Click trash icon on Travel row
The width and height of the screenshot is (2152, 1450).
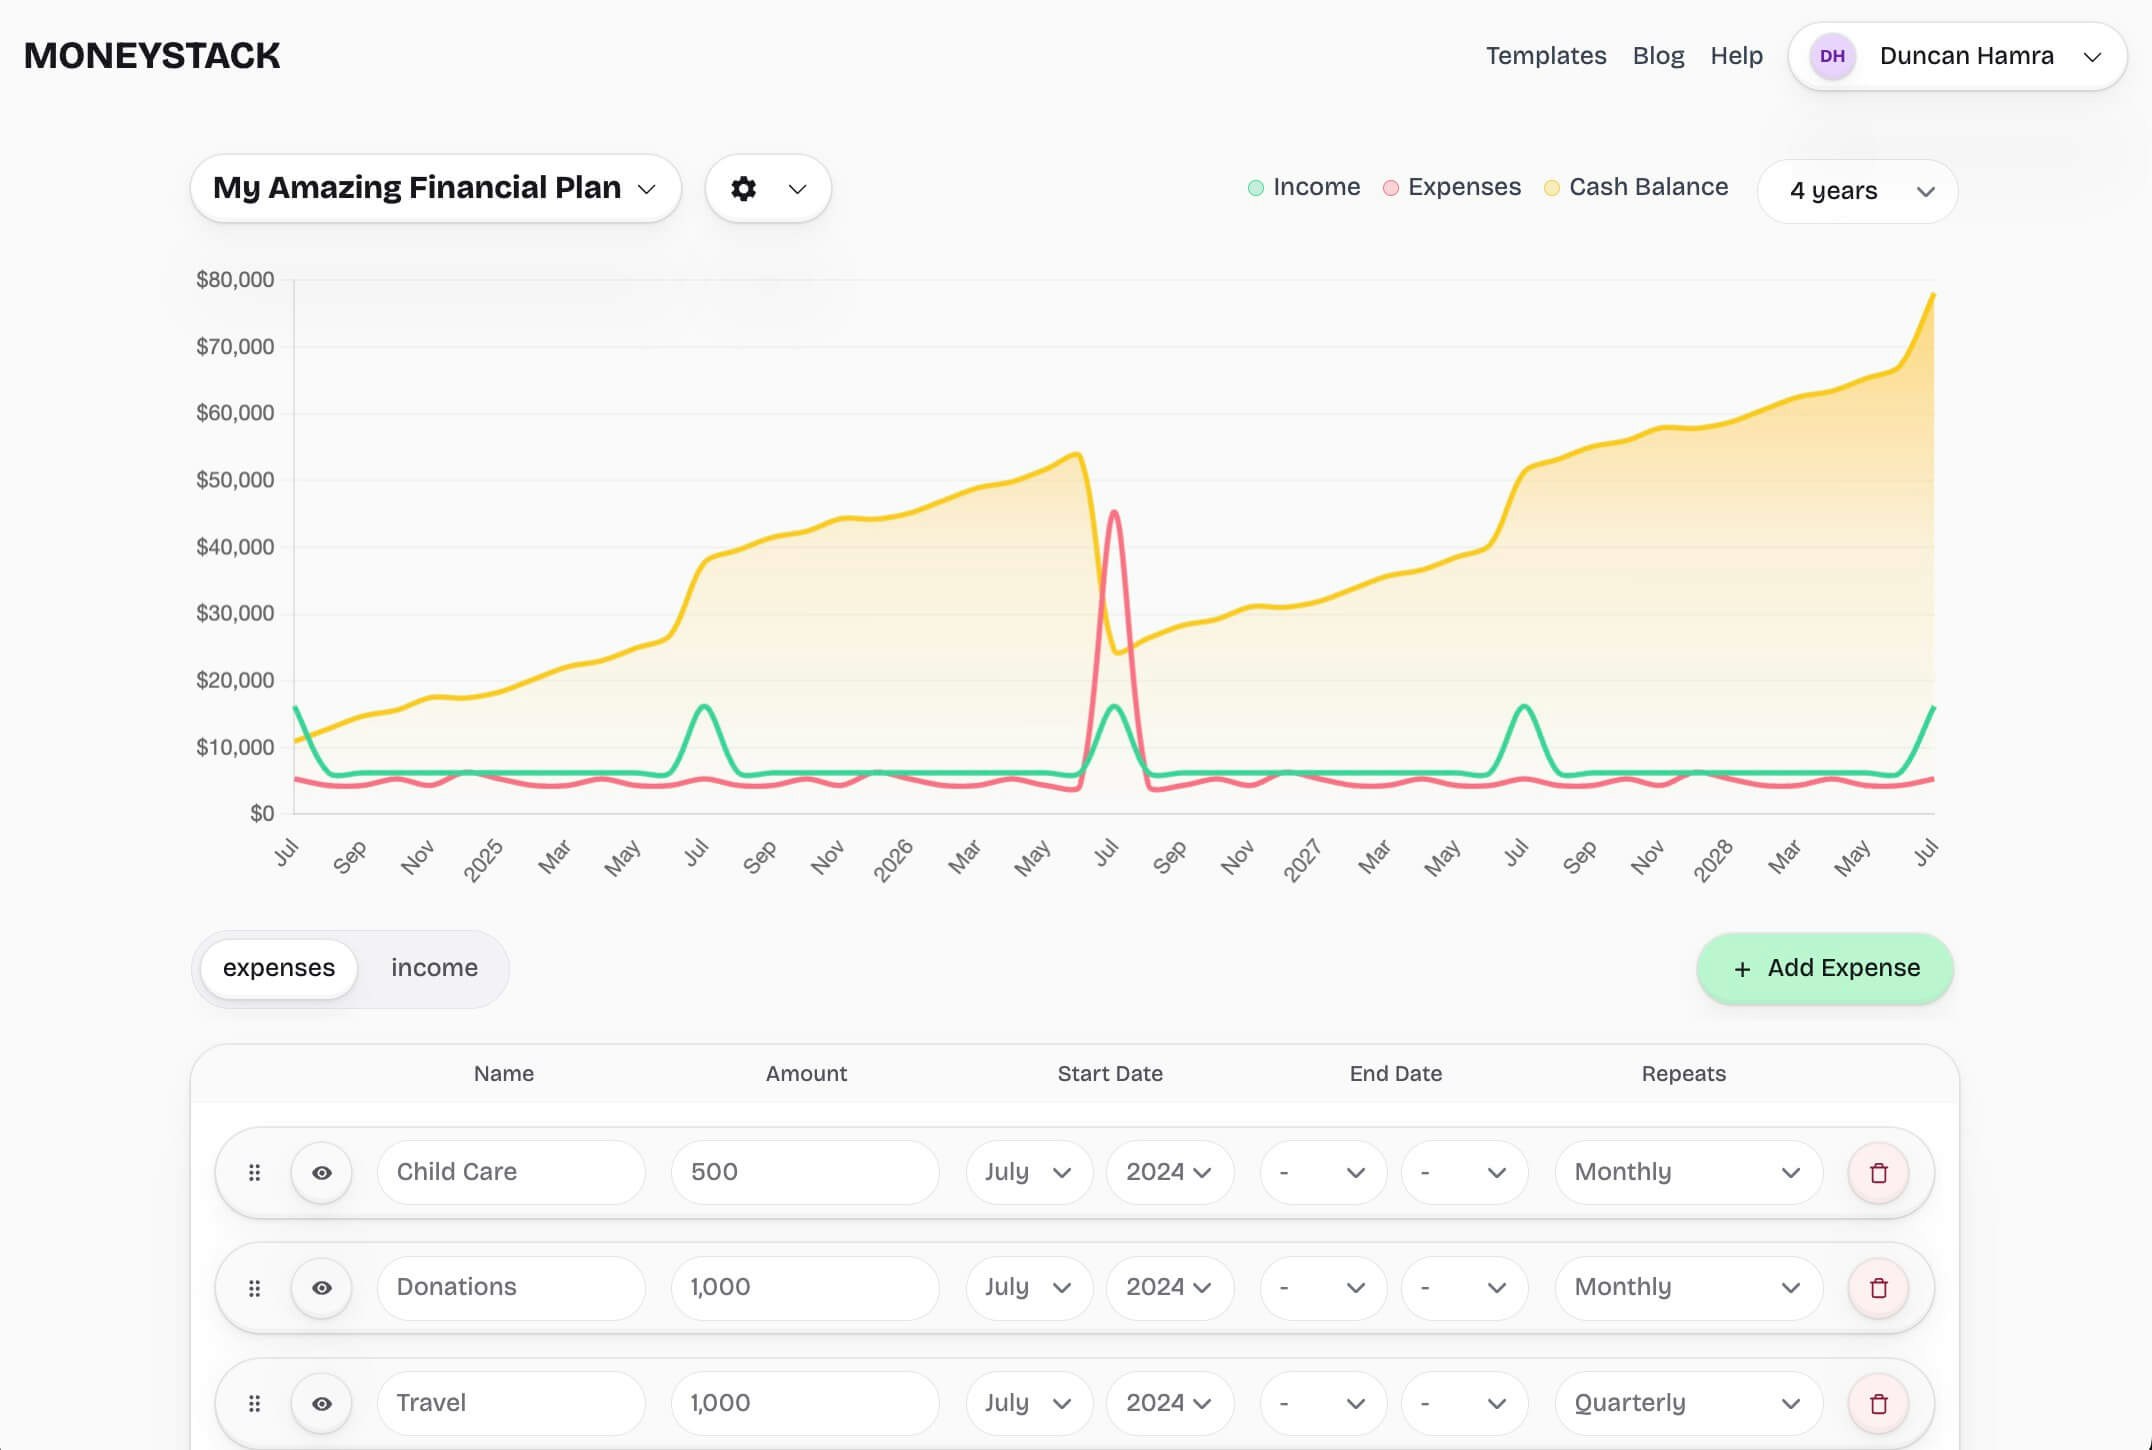tap(1878, 1404)
